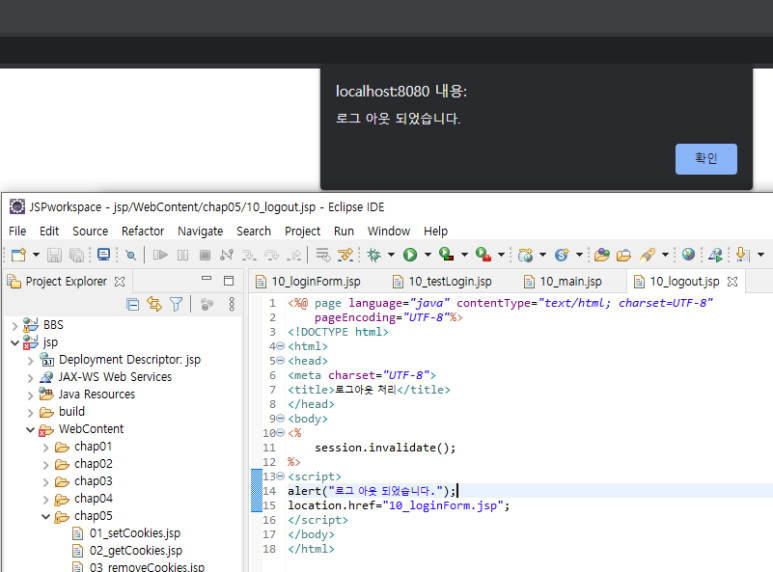
Task: Click the Suspend debug icon
Action: 183,255
